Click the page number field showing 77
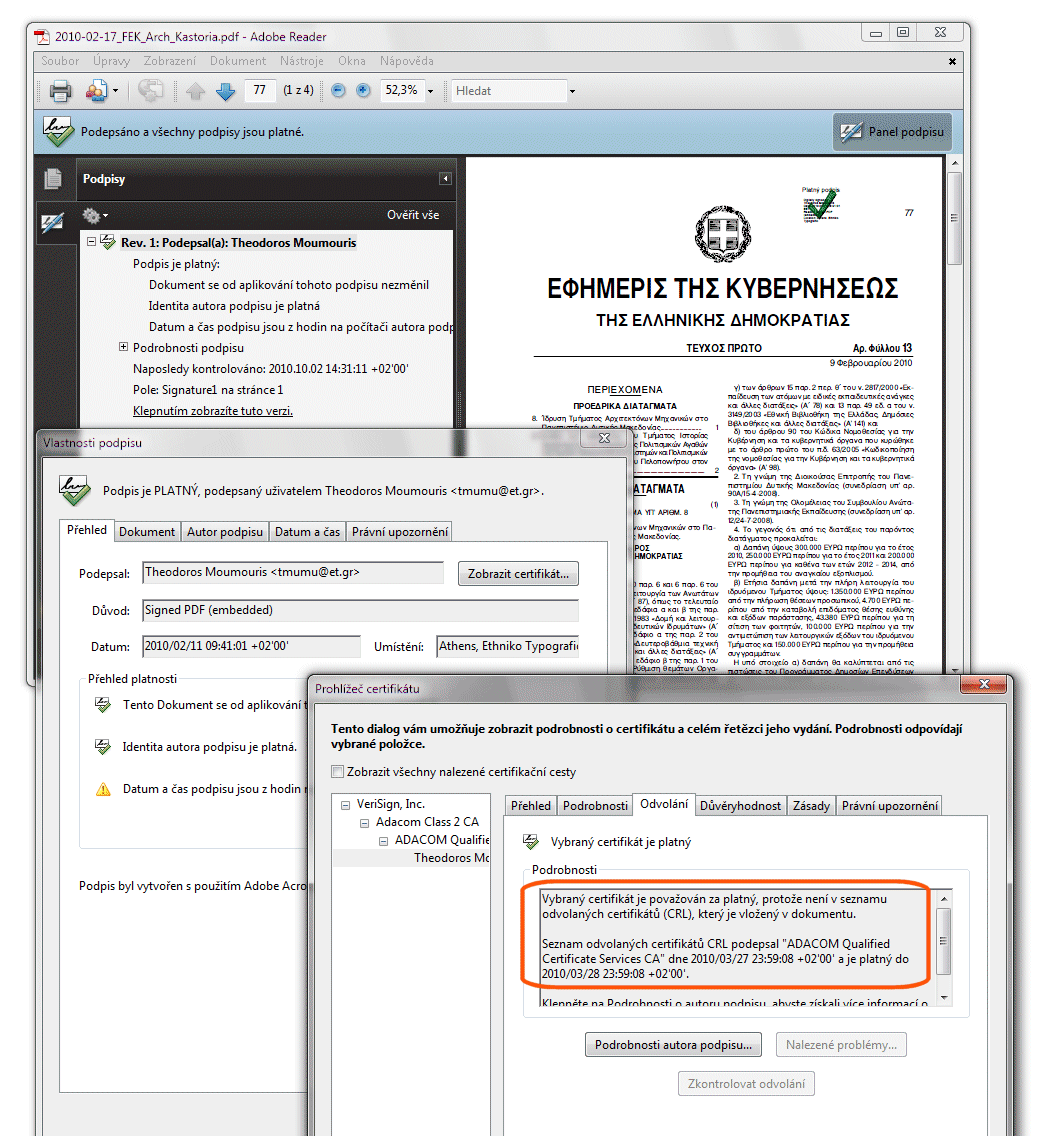Viewport: 1050px width, 1136px height. point(259,91)
